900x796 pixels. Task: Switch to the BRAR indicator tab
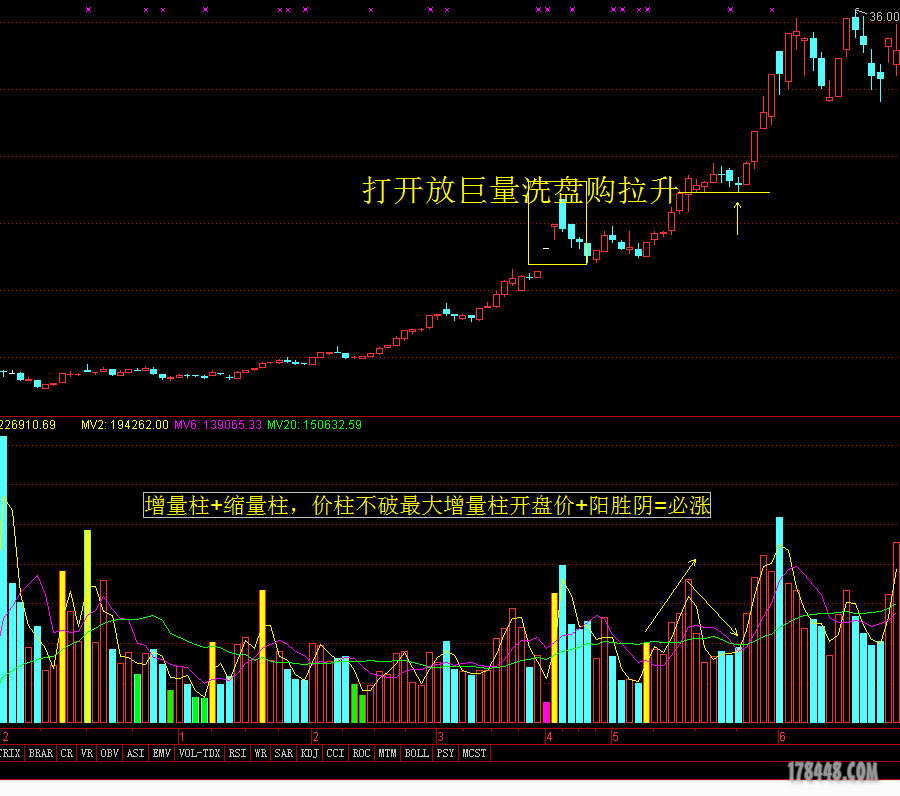(41, 753)
